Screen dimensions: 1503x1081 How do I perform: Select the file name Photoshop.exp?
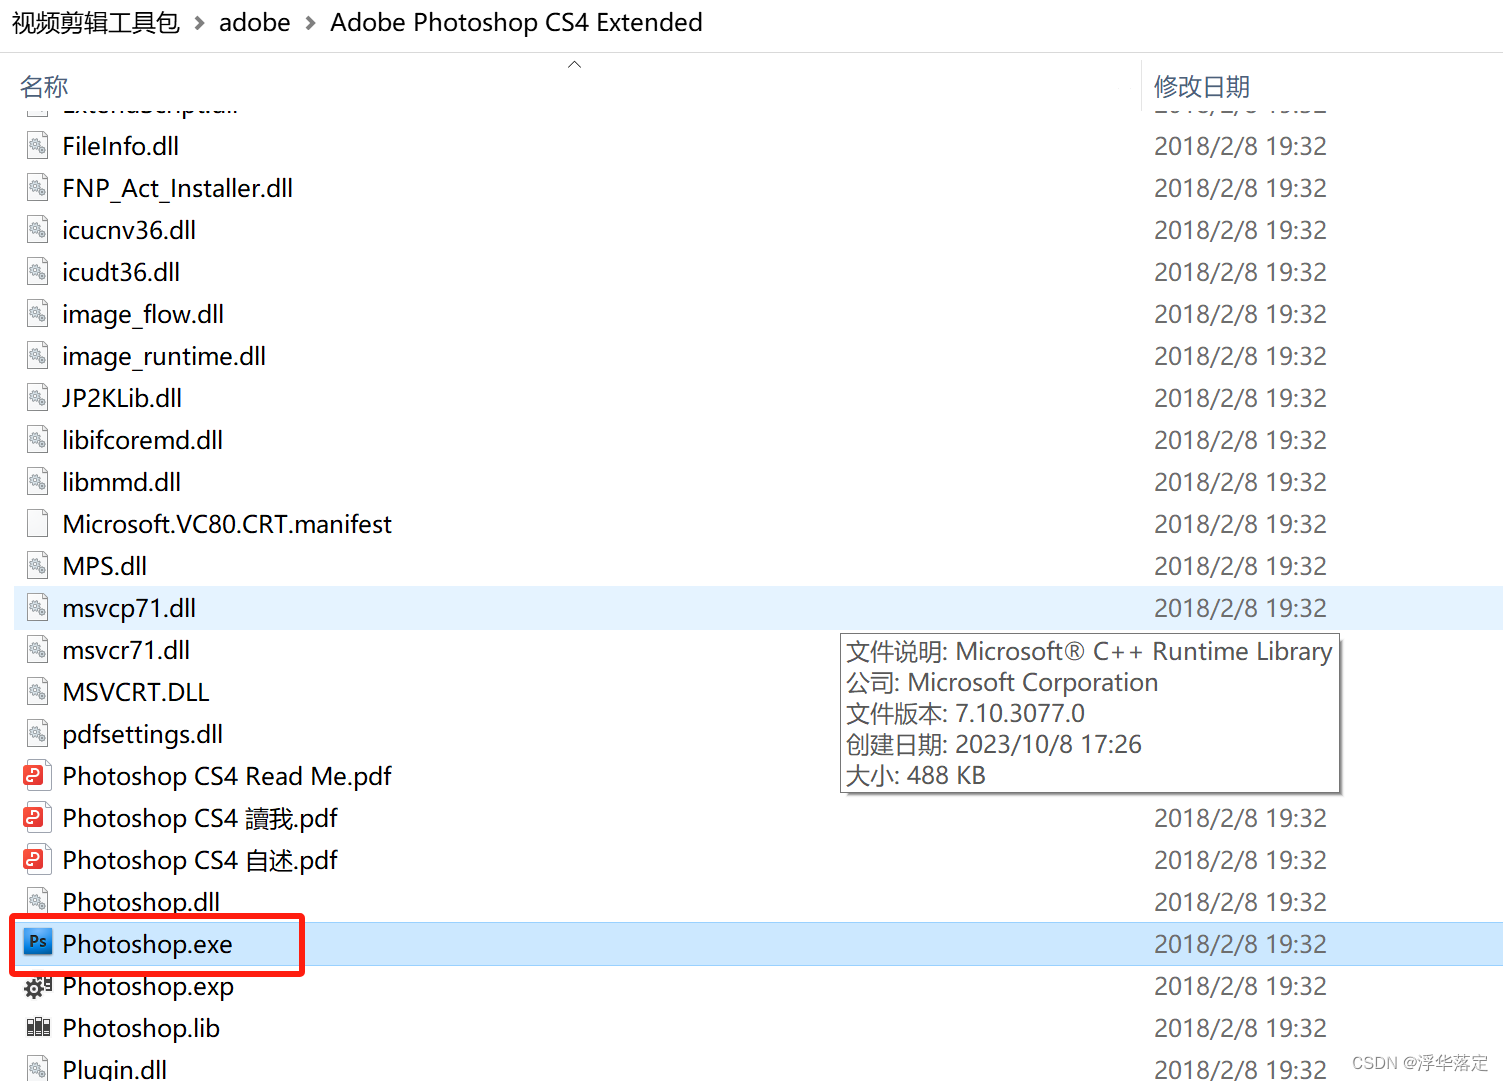click(148, 986)
